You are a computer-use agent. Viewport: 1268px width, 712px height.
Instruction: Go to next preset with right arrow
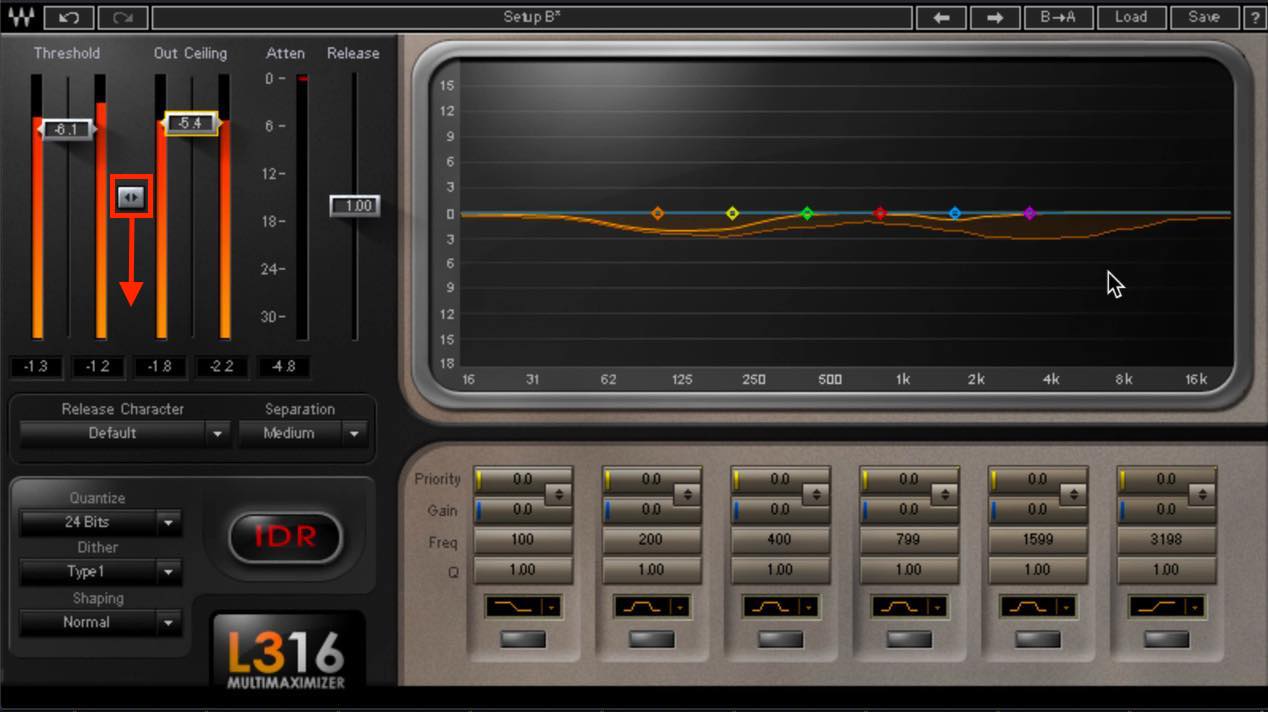click(x=995, y=17)
